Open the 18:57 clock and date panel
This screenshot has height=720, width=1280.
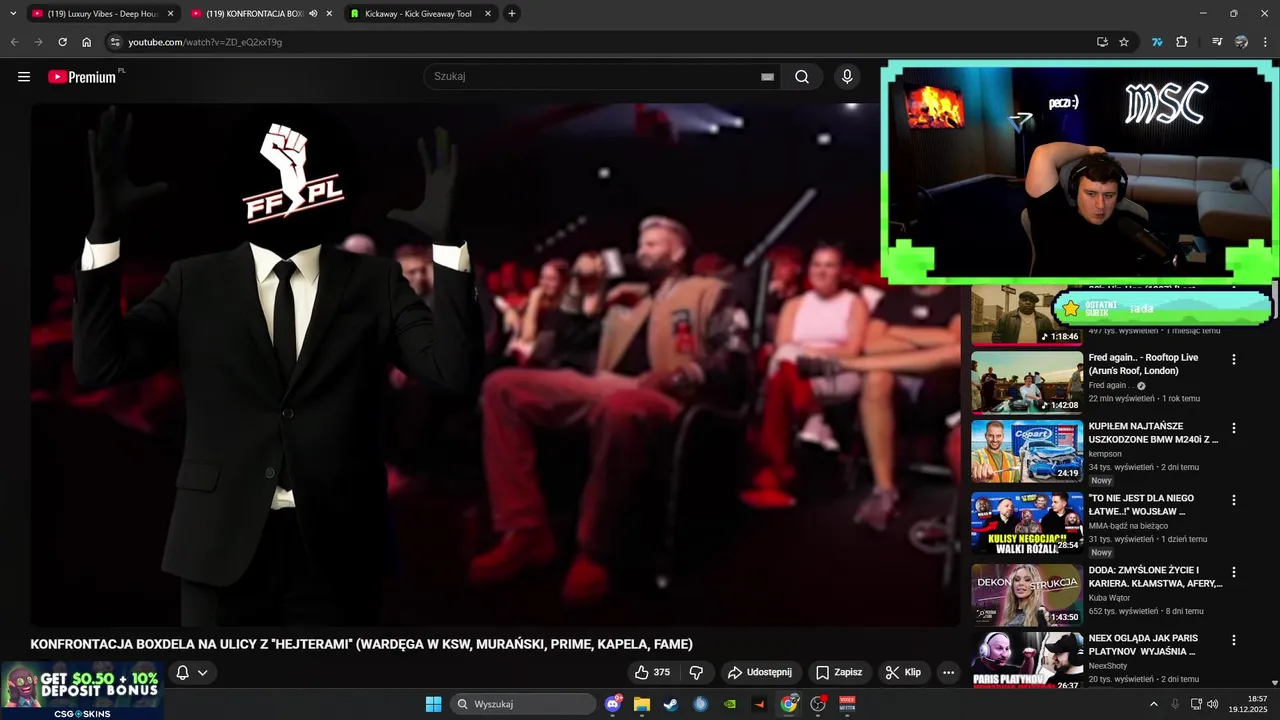[1249, 704]
